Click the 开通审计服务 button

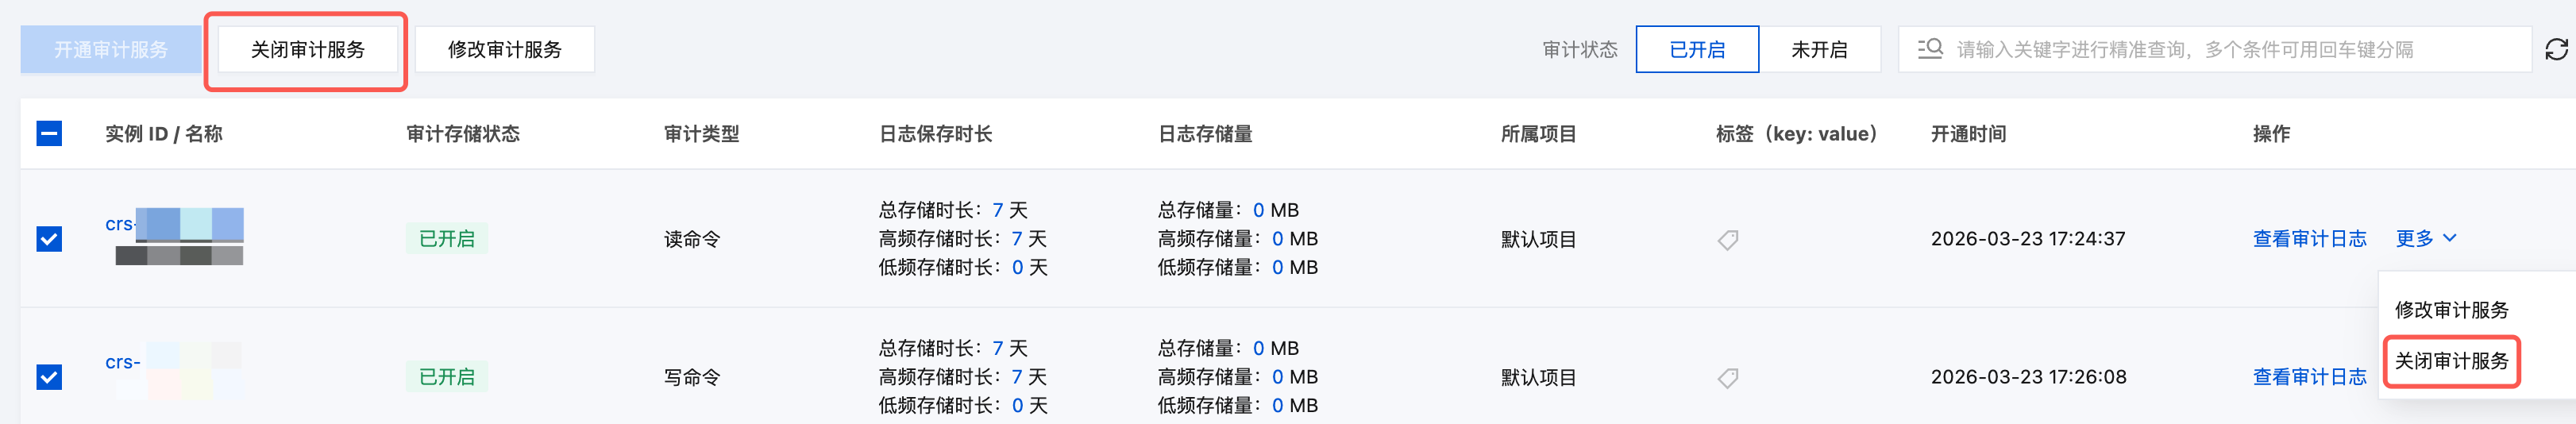pos(110,50)
